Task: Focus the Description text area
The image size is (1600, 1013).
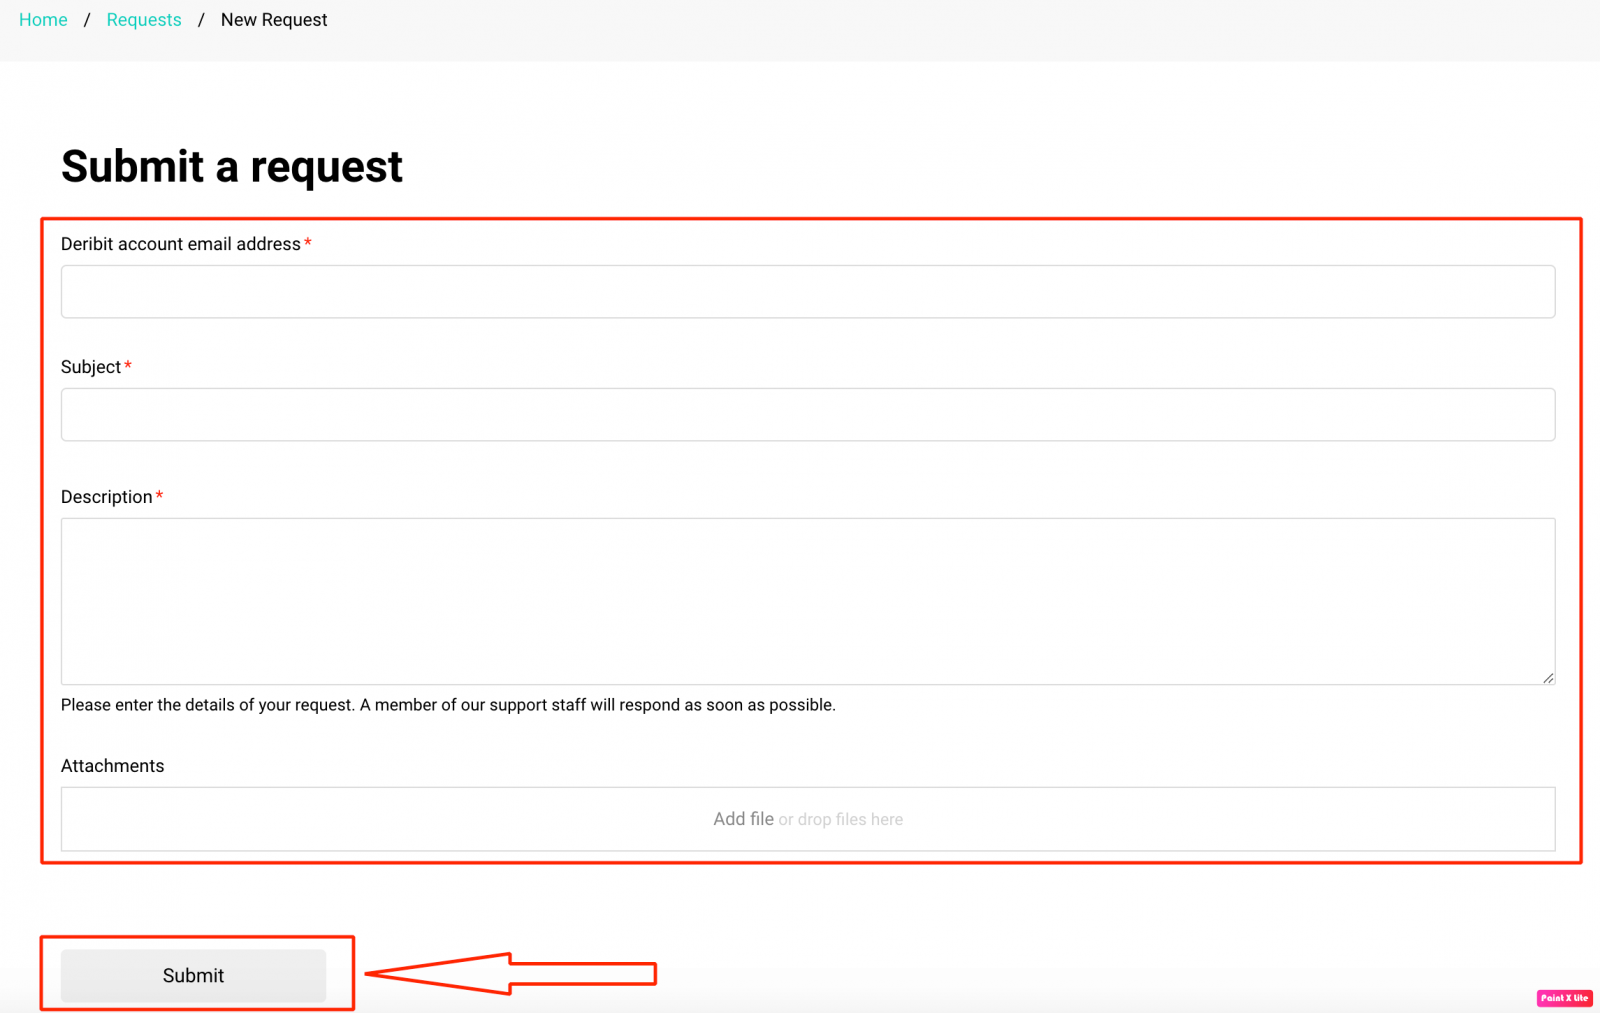Action: 807,601
